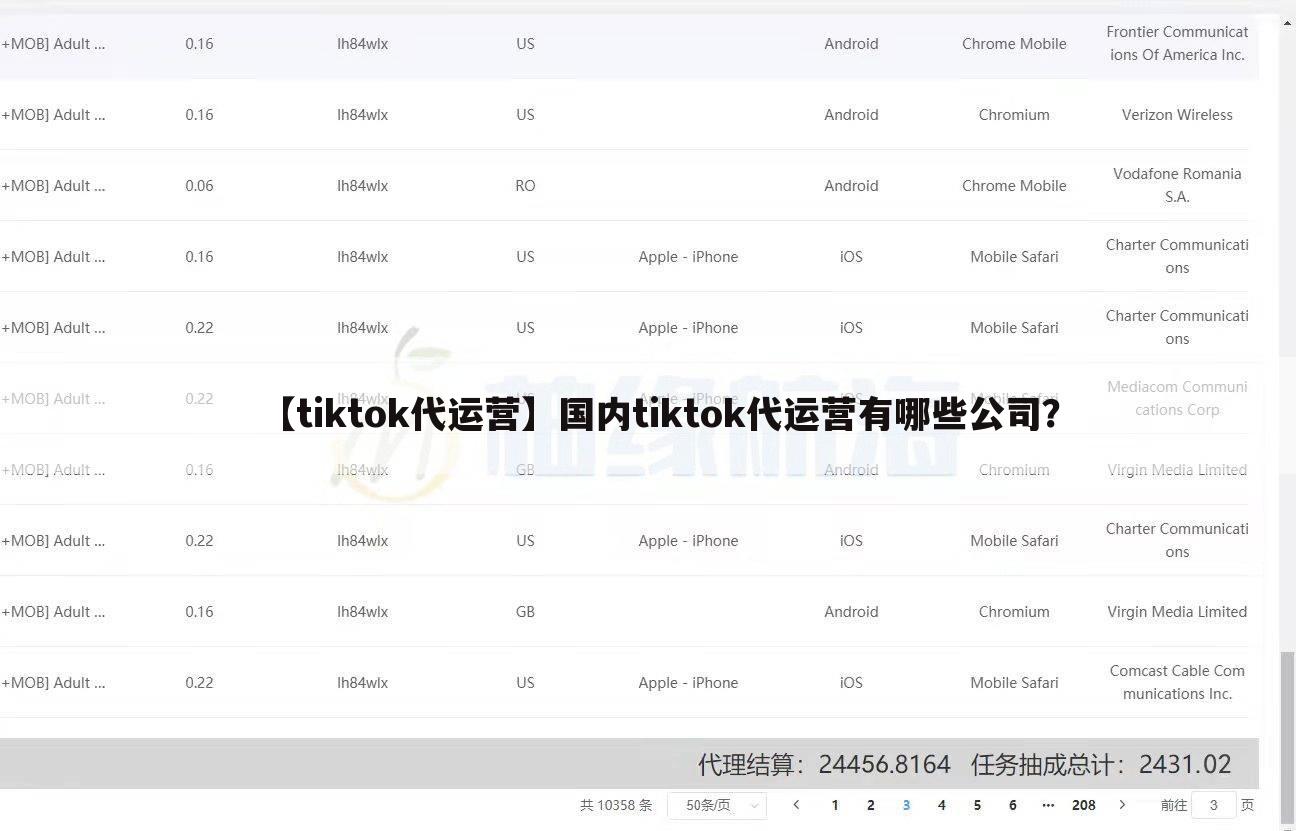Click Comcast Cable Communications Inc. cell
Screen dimensions: 1296x831
1177,682
